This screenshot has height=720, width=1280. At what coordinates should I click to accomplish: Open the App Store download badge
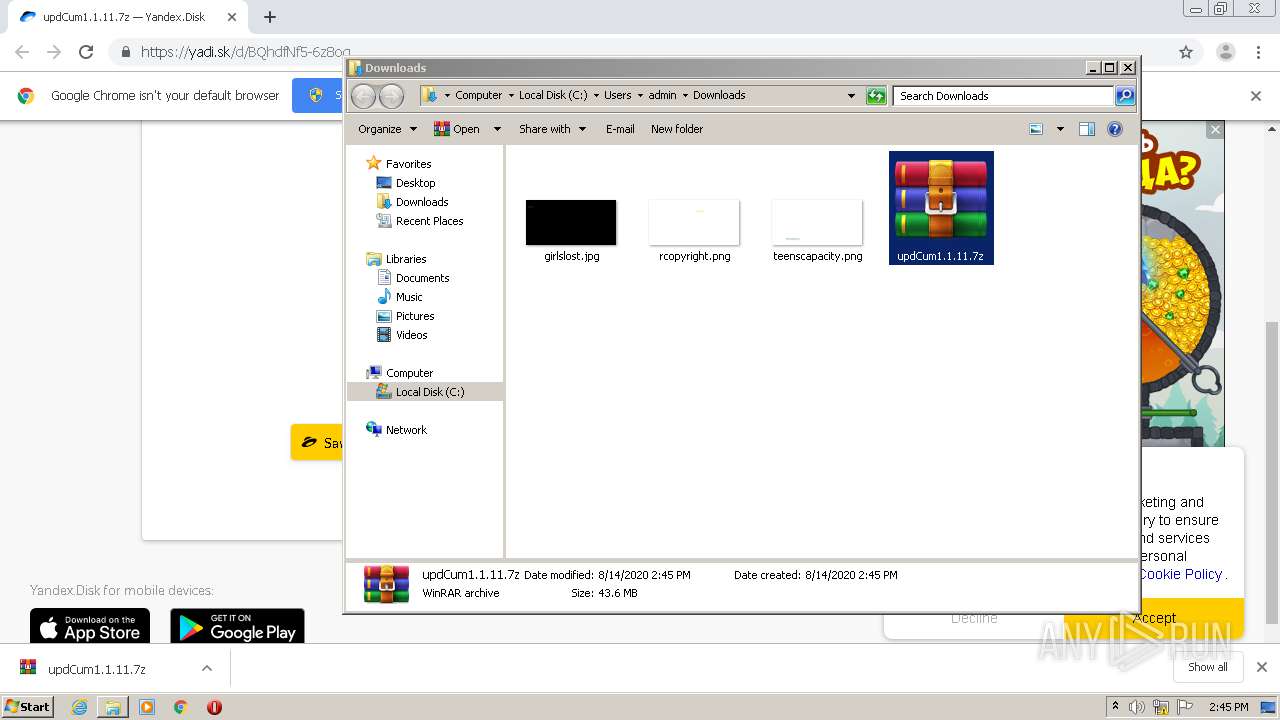pyautogui.click(x=90, y=626)
